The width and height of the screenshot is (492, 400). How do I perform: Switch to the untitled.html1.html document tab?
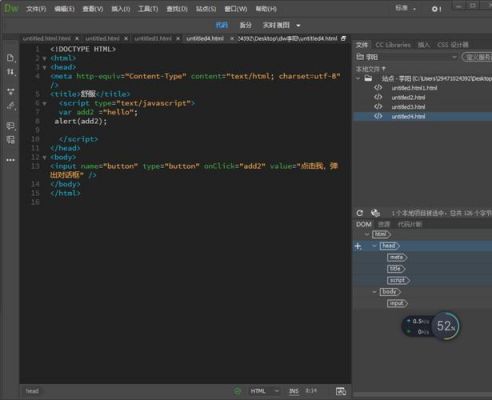pos(46,39)
